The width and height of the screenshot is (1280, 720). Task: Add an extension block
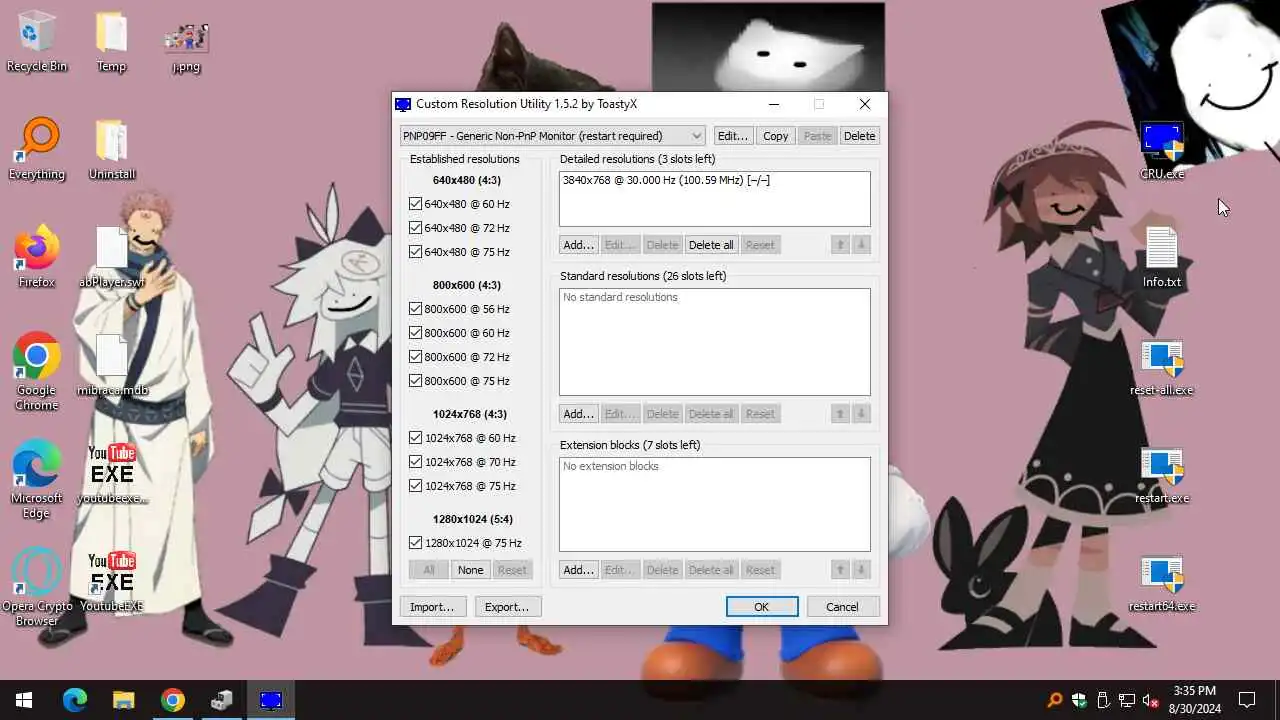click(578, 570)
